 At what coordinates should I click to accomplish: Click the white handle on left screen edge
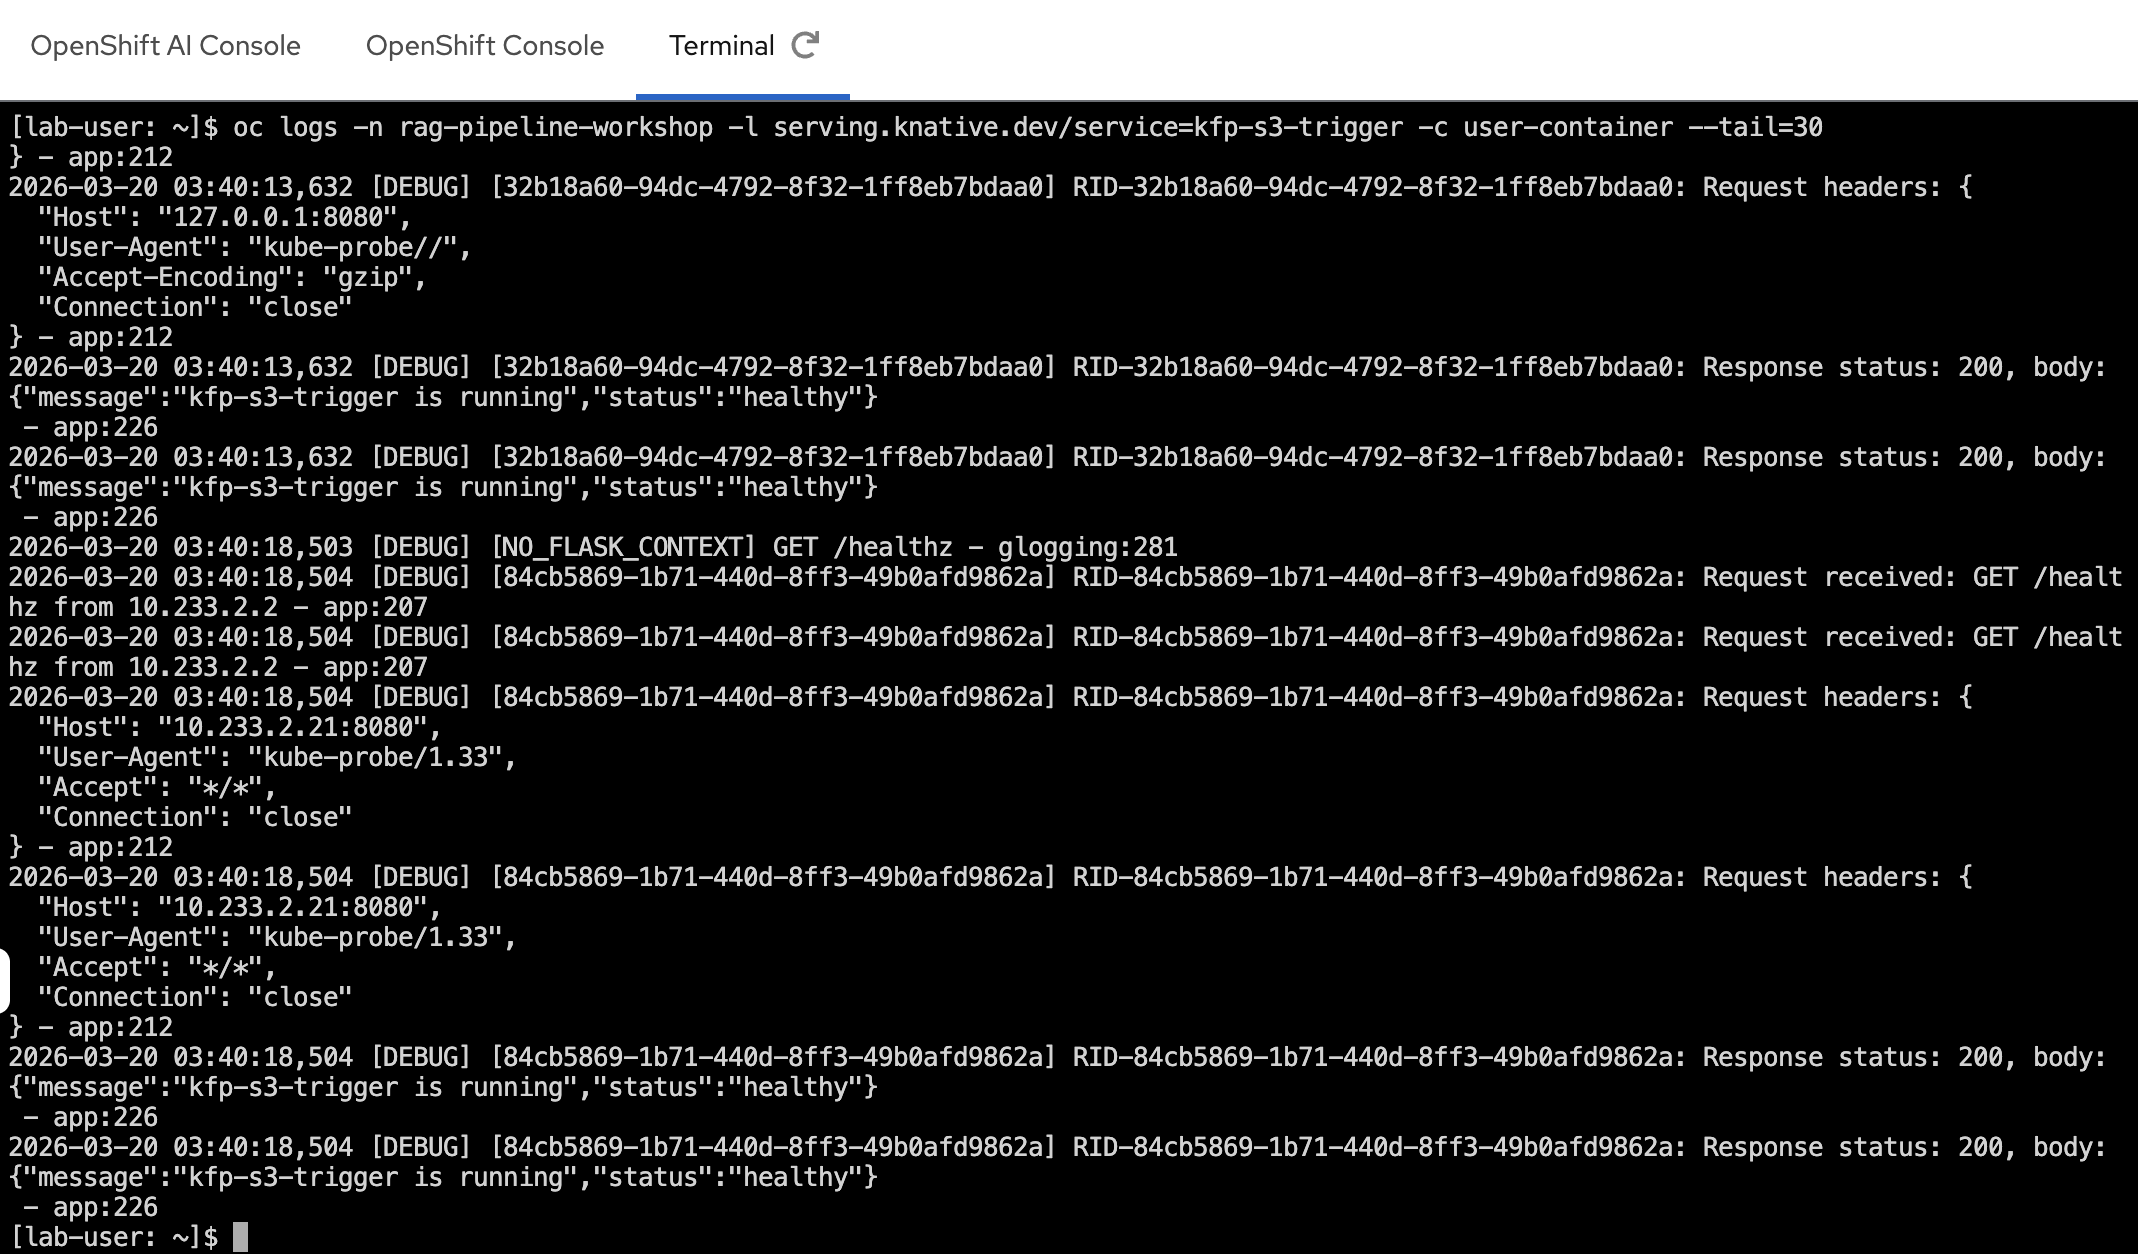[x=5, y=980]
